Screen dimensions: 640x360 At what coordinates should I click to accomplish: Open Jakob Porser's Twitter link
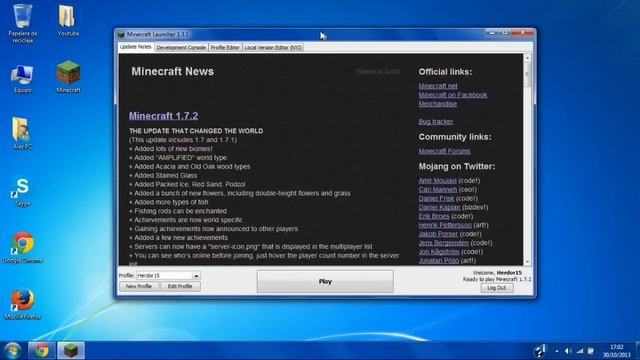pyautogui.click(x=438, y=234)
